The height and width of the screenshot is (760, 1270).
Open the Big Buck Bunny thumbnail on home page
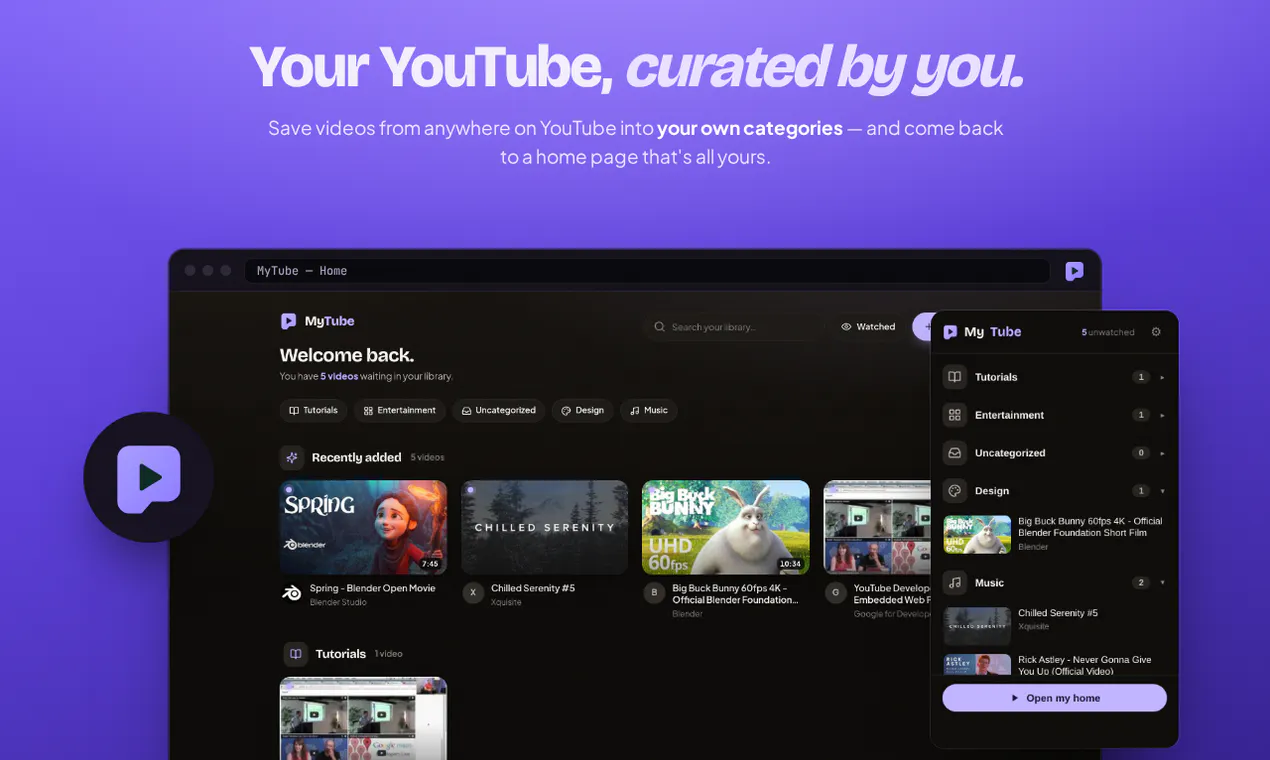[725, 527]
